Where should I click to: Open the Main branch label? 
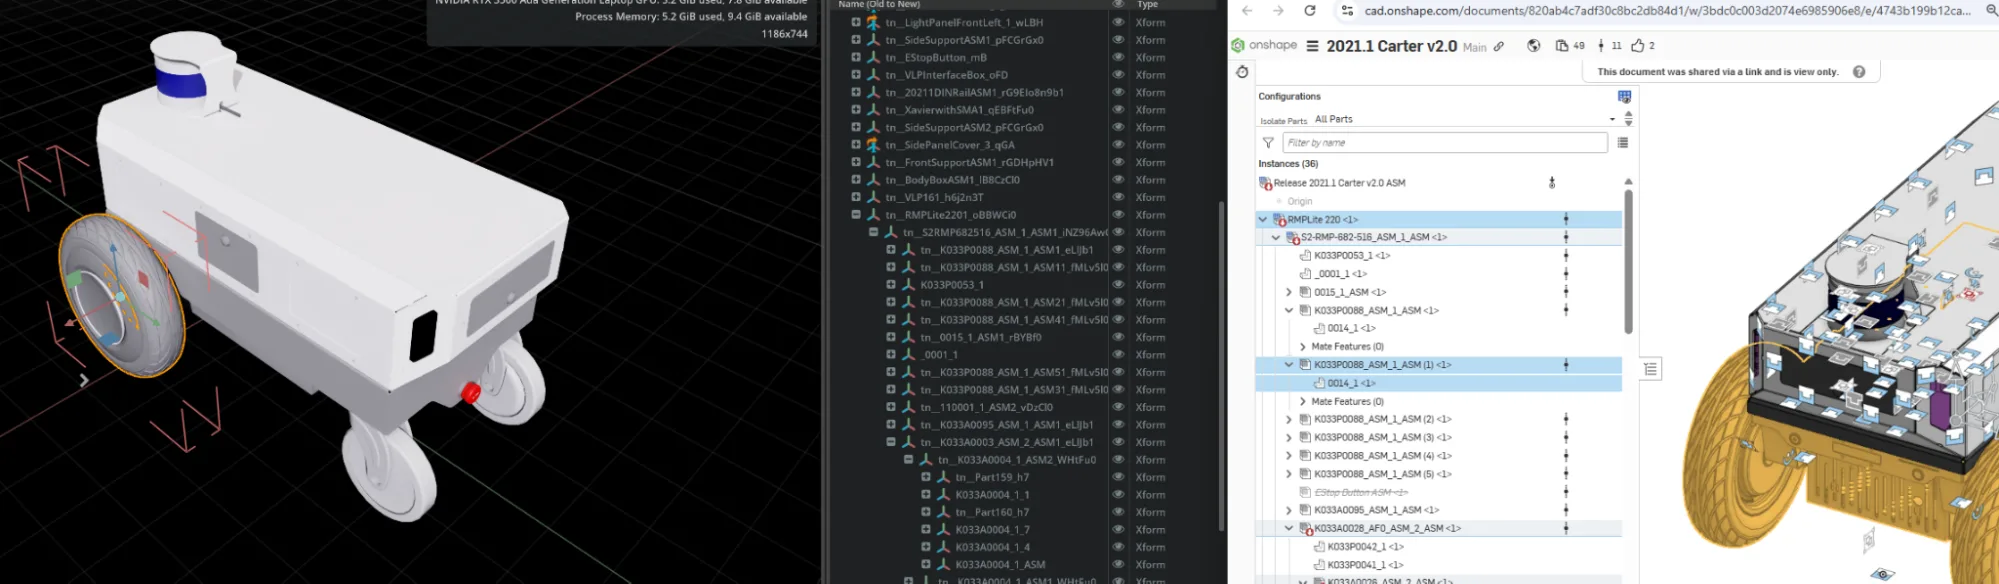click(x=1474, y=47)
